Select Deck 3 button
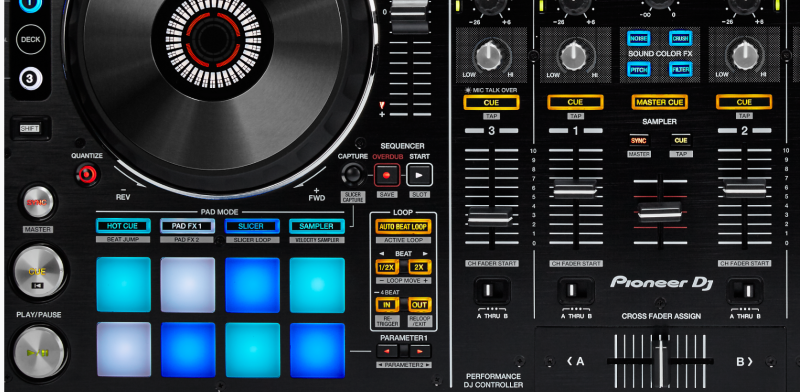 pos(31,79)
